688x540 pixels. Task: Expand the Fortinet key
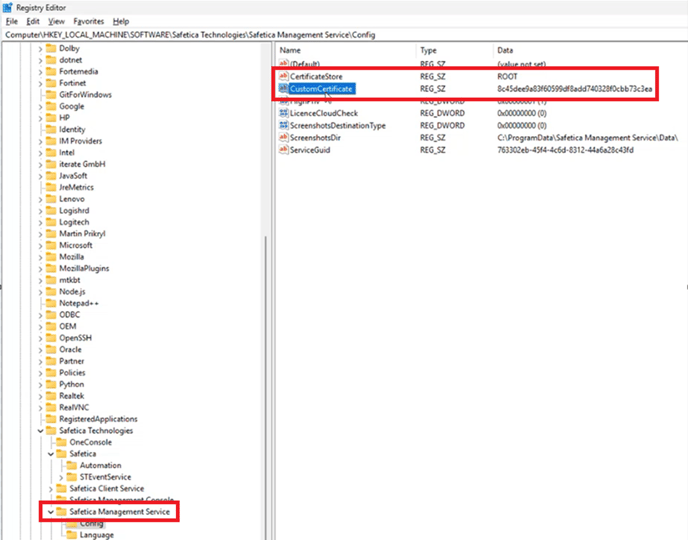[x=40, y=83]
